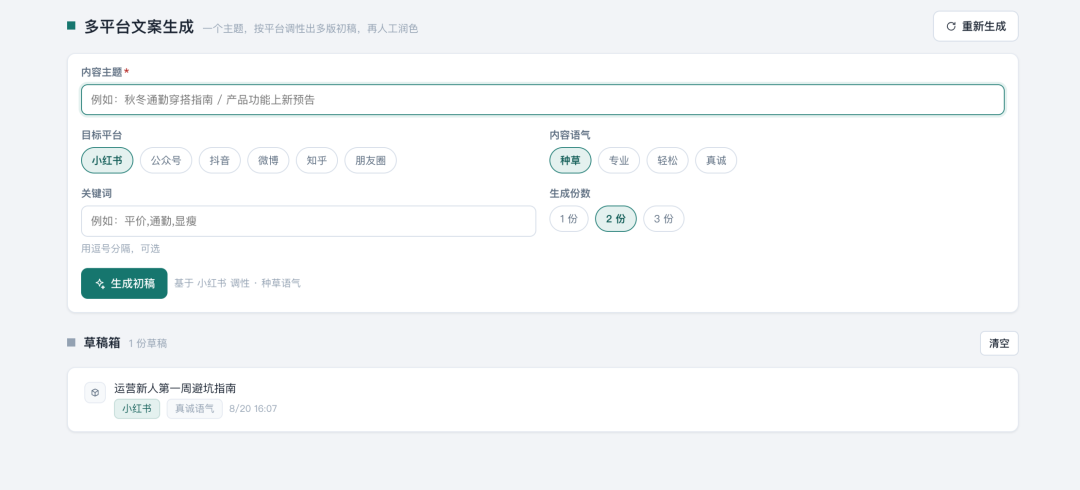Select 3 份 as the copy count
The image size is (1080, 490).
click(663, 219)
